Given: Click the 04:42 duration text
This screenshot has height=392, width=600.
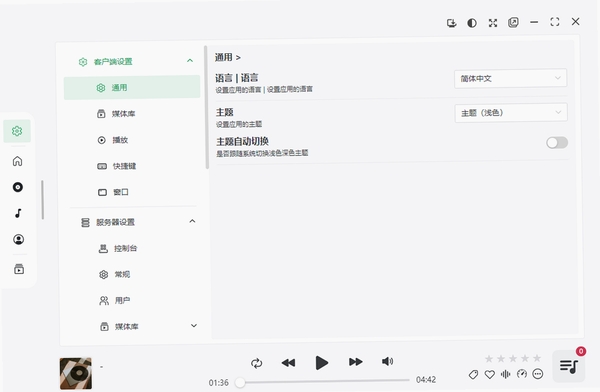Looking at the screenshot, I should [426, 380].
